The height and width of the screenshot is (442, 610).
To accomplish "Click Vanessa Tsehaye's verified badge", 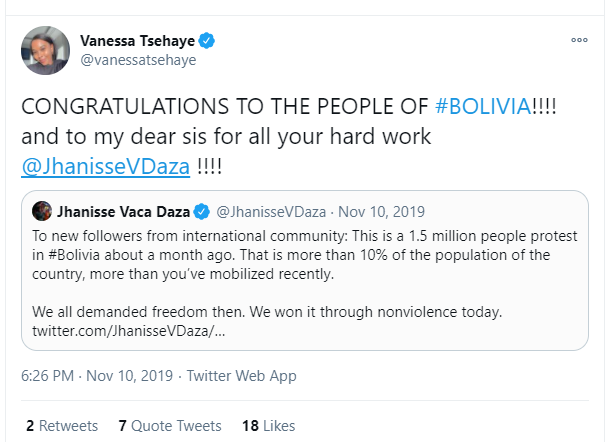I will 207,41.
